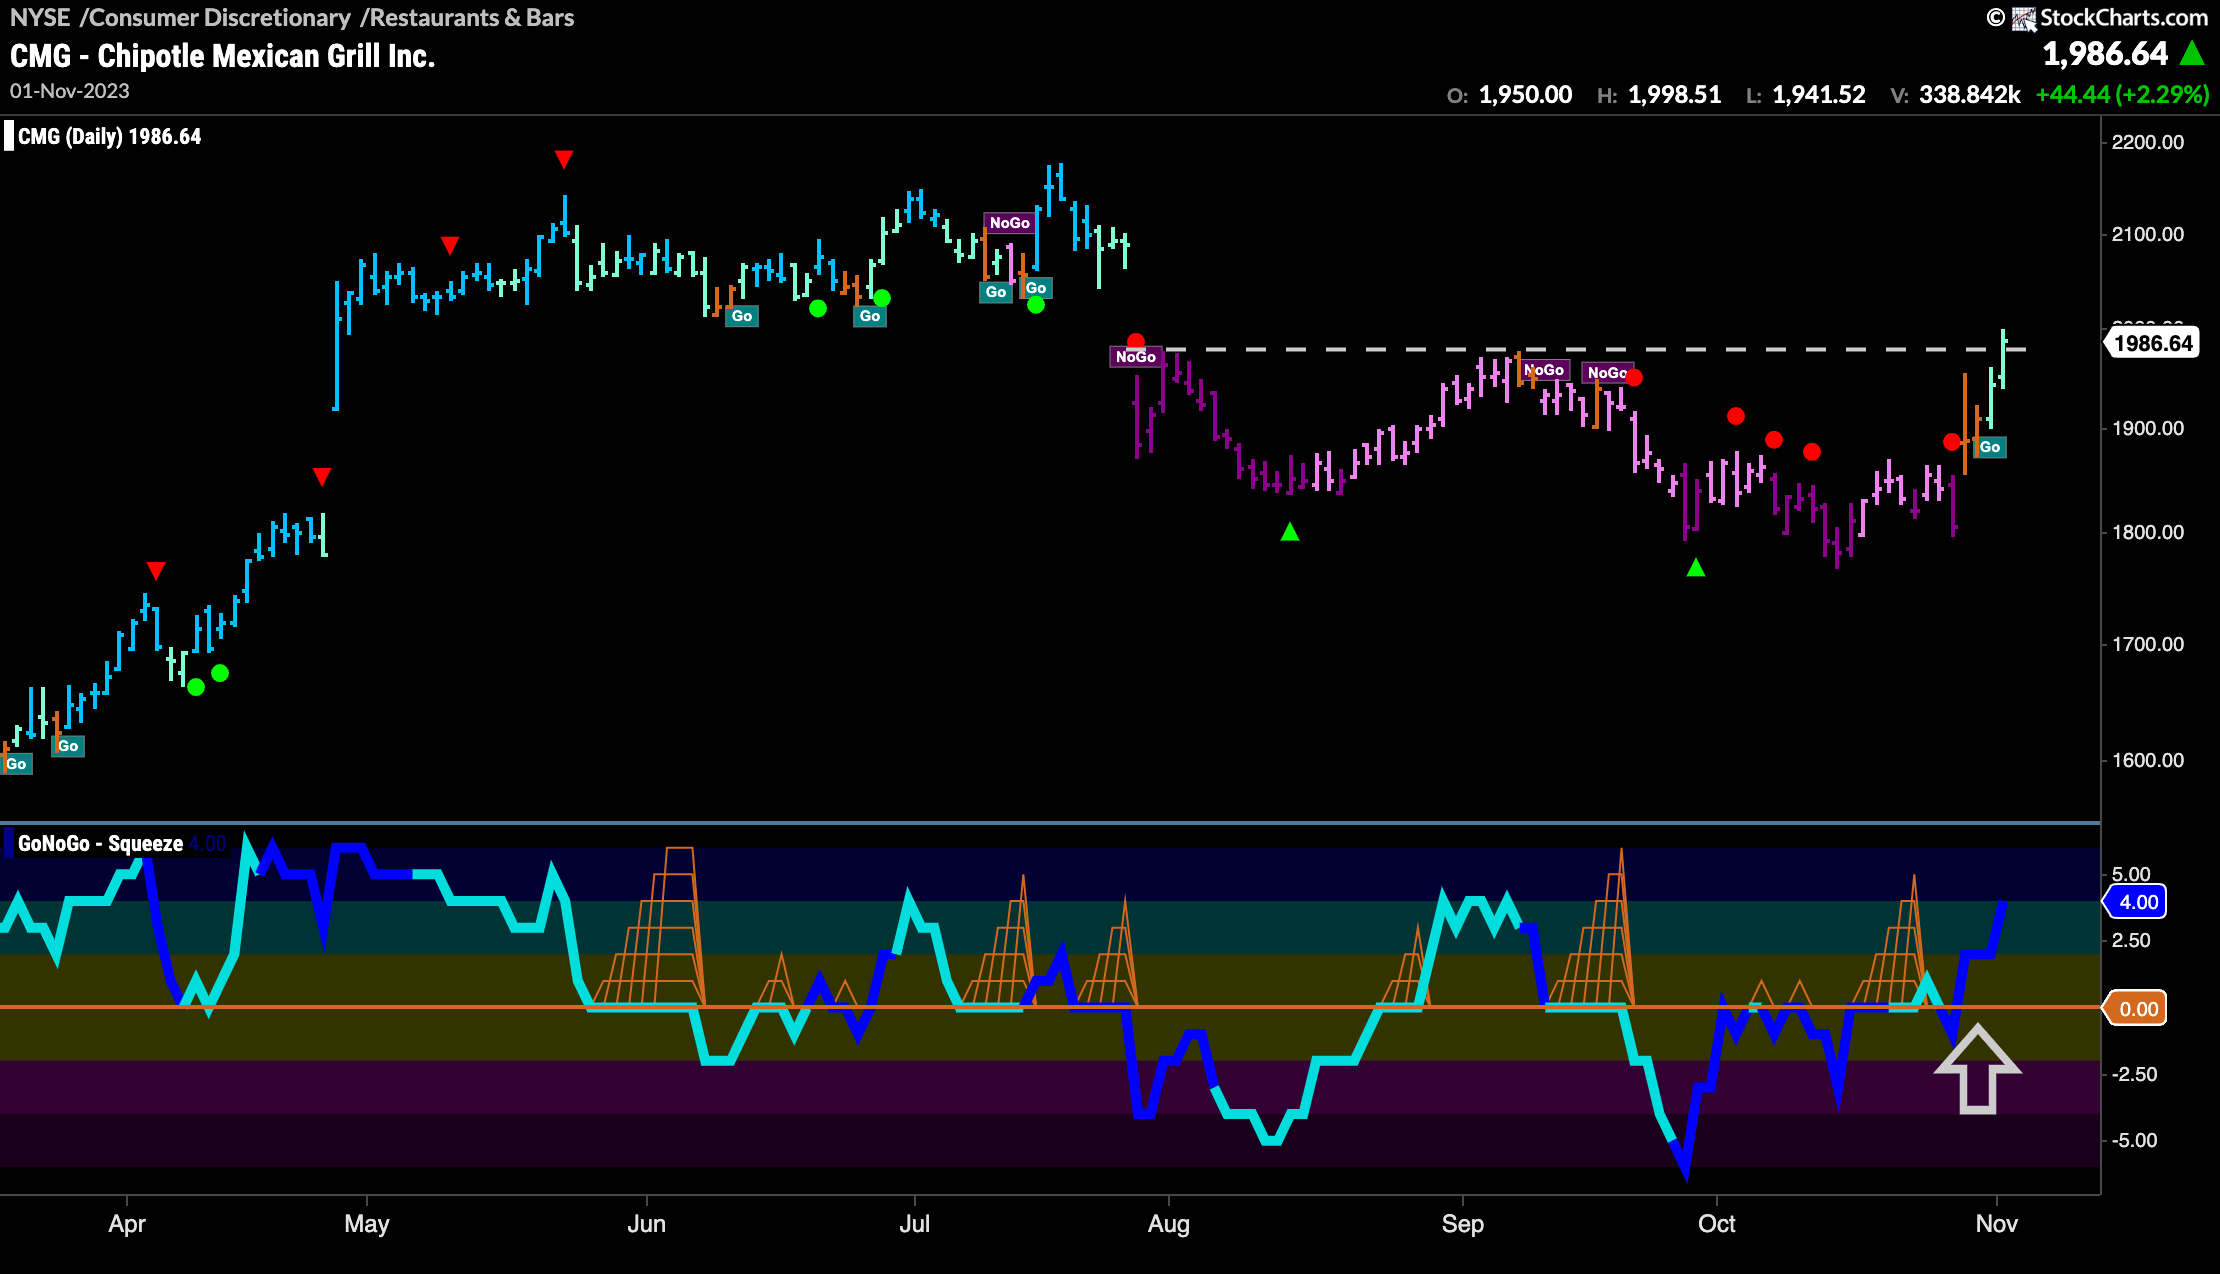This screenshot has height=1274, width=2220.
Task: Click the Go flag in early June
Action: coord(742,316)
